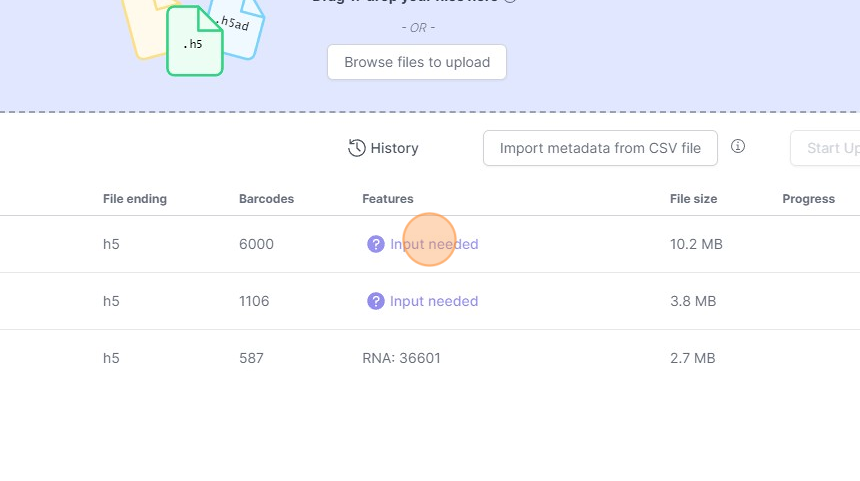
Task: Select the 2.7 MB file size cell
Action: [692, 358]
